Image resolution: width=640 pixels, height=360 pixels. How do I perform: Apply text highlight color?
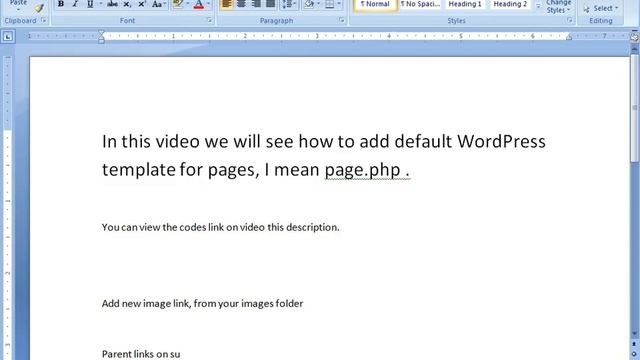point(178,4)
